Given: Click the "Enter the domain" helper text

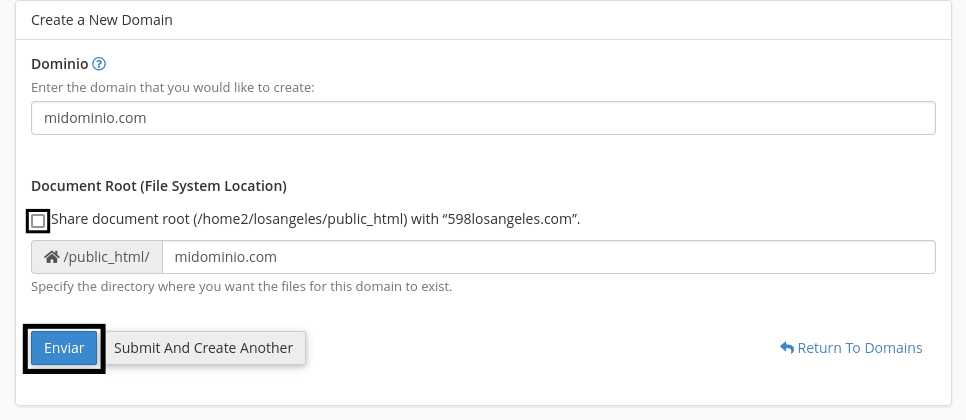Looking at the screenshot, I should [173, 88].
